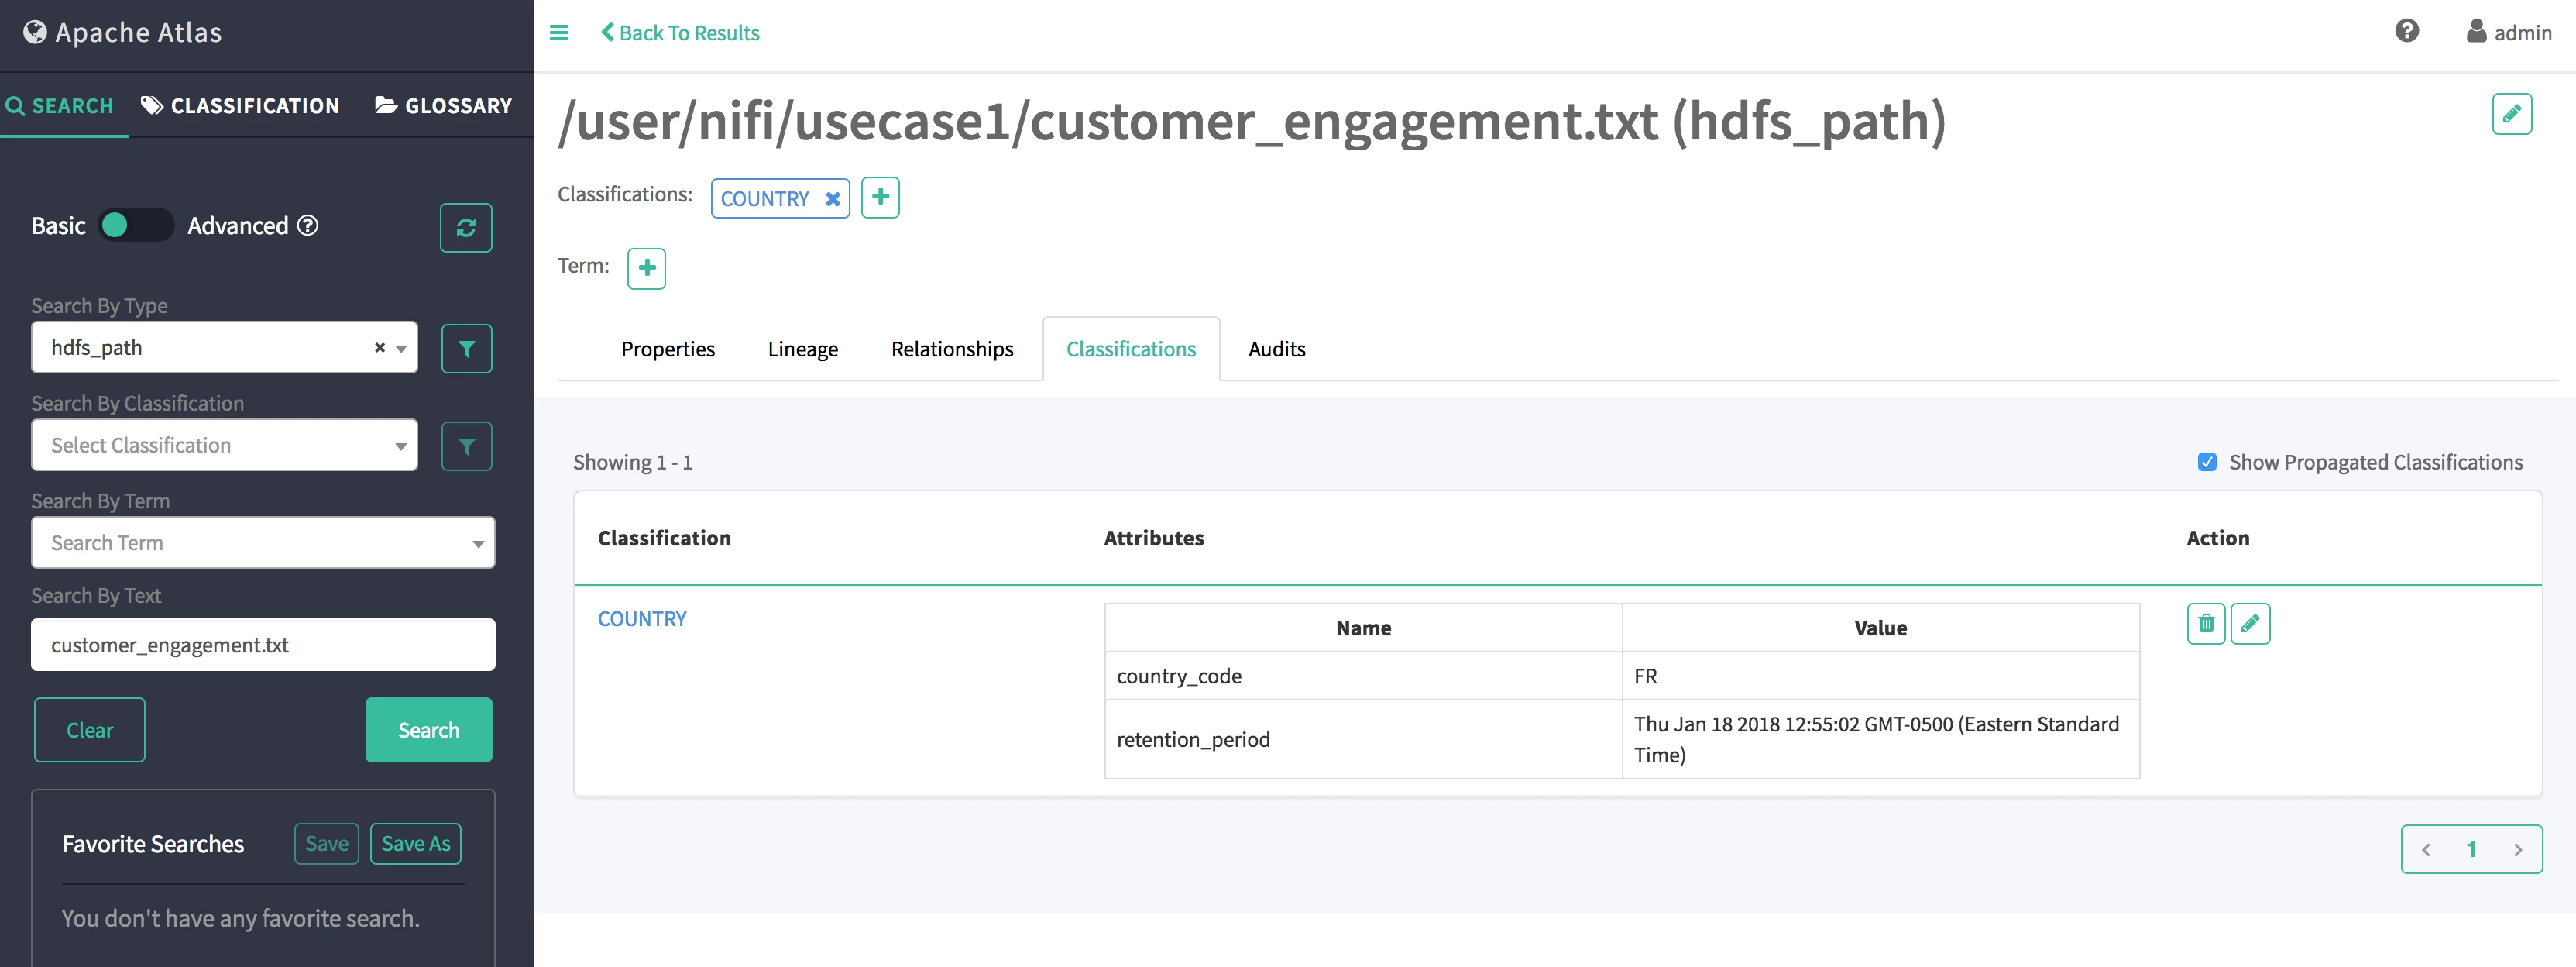Switch to the Lineage tab
Screen dimensions: 2576x967
[x=803, y=349]
